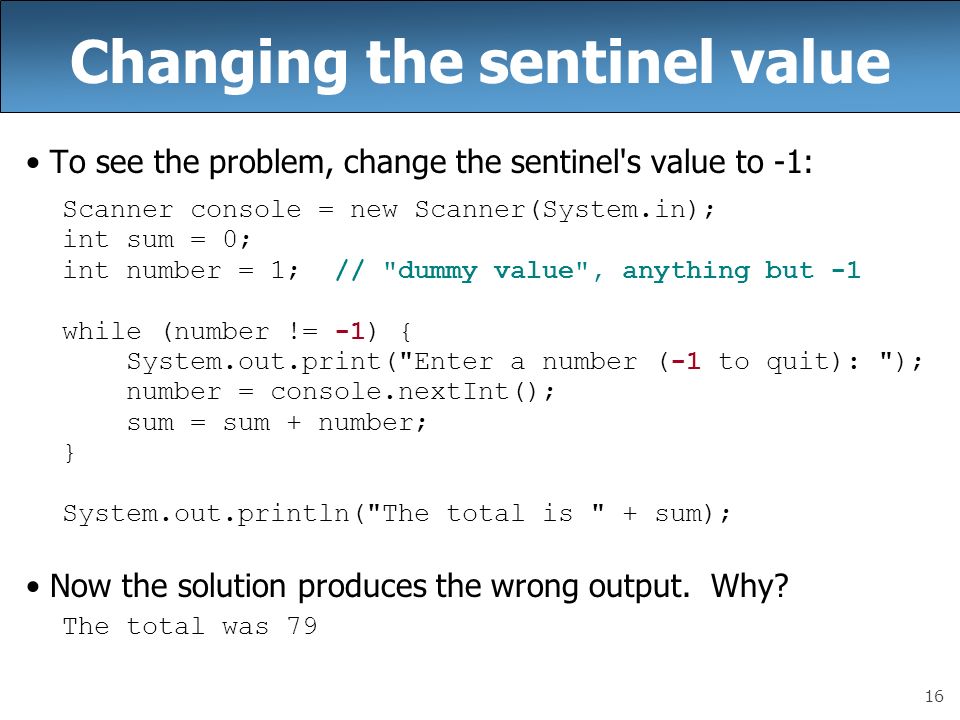This screenshot has height=720, width=960.
Task: Click the 'while (number != -1)' statement
Action: (237, 332)
